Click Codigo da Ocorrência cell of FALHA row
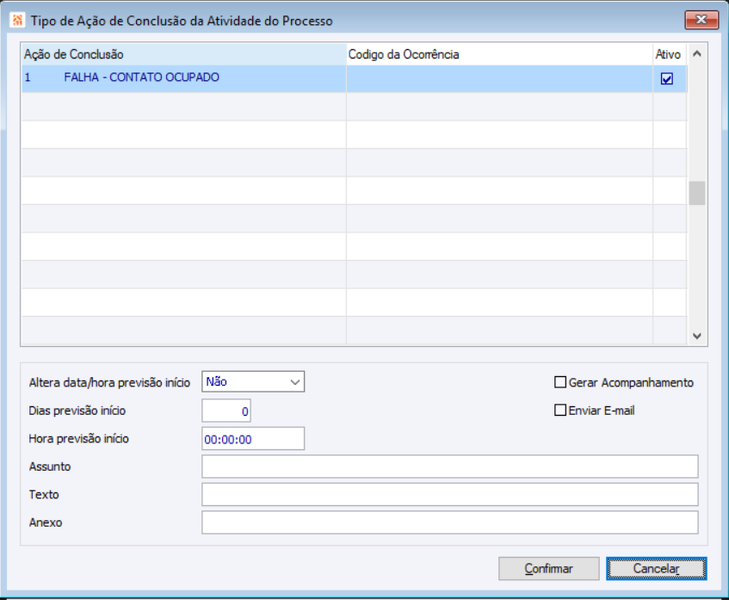The height and width of the screenshot is (600, 729). point(499,79)
